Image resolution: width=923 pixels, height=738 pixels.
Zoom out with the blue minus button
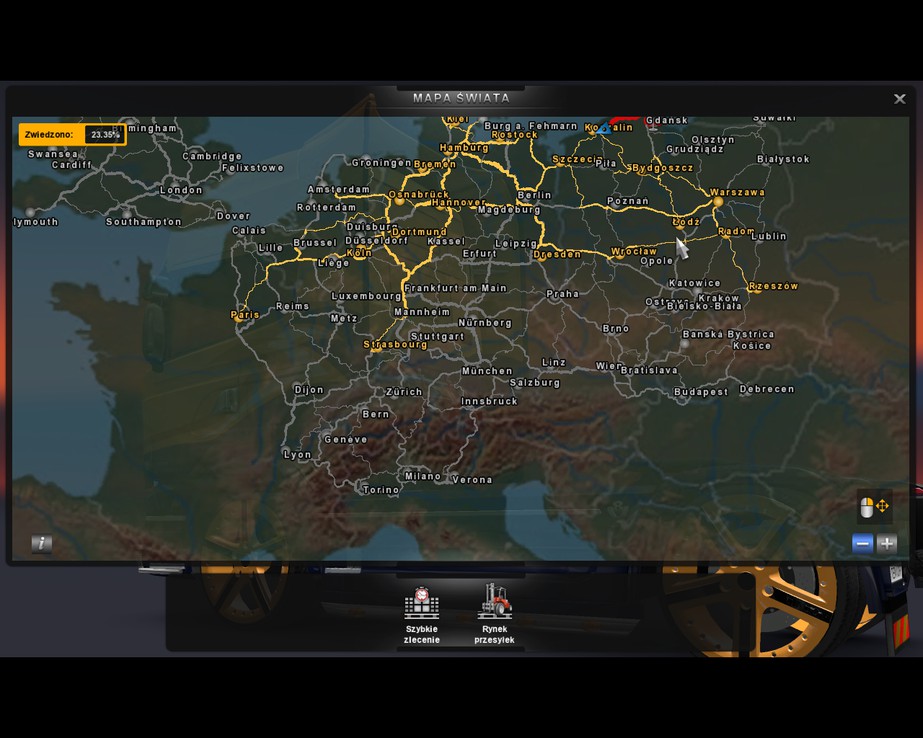(x=862, y=543)
